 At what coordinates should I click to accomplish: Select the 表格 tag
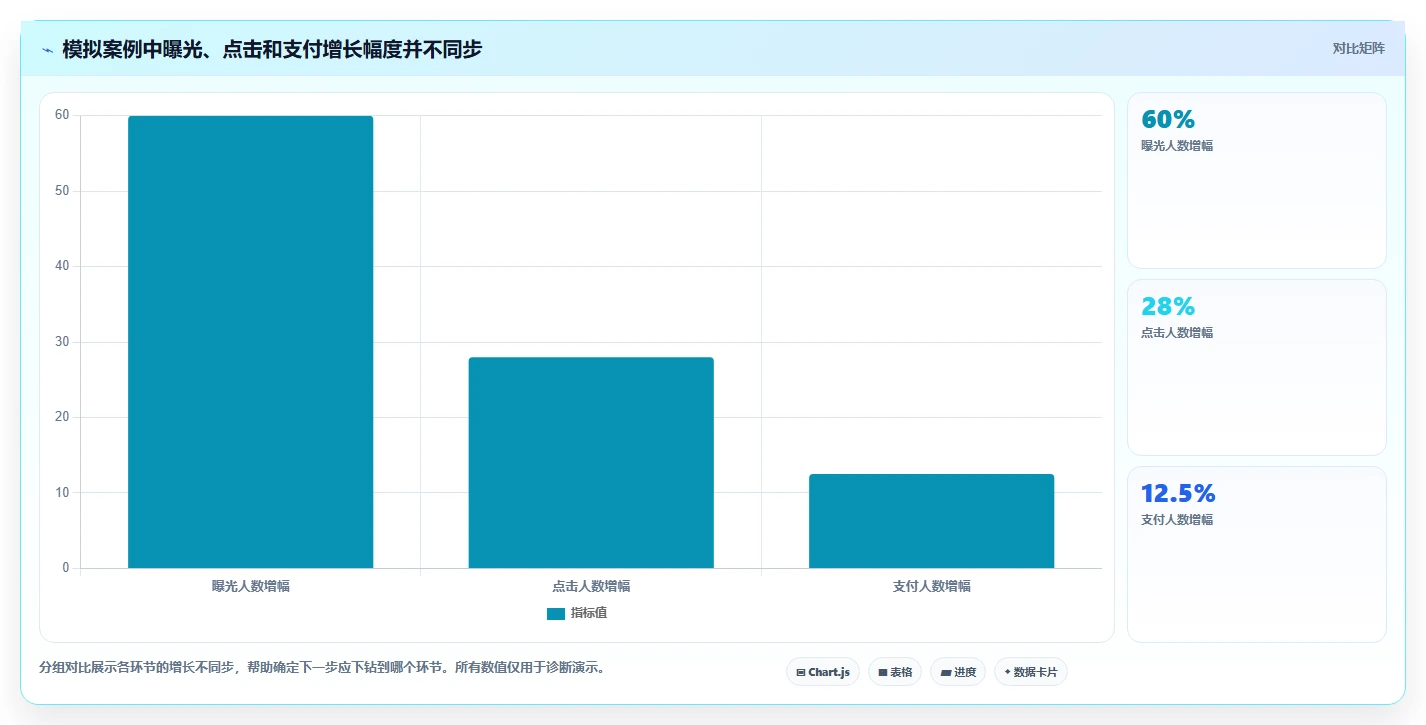click(895, 672)
